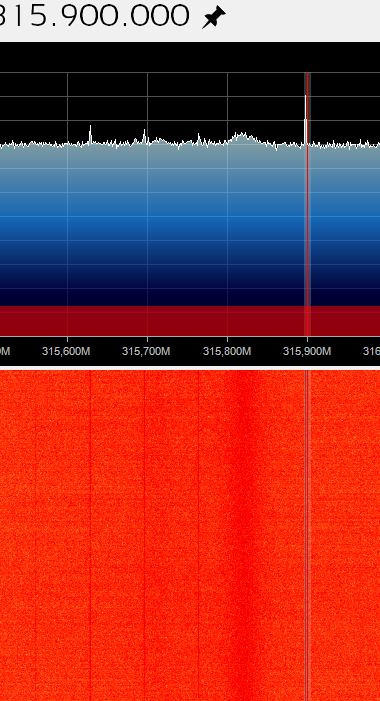380x701 pixels.
Task: Click the 315,800M frequency axis label
Action: click(x=227, y=351)
